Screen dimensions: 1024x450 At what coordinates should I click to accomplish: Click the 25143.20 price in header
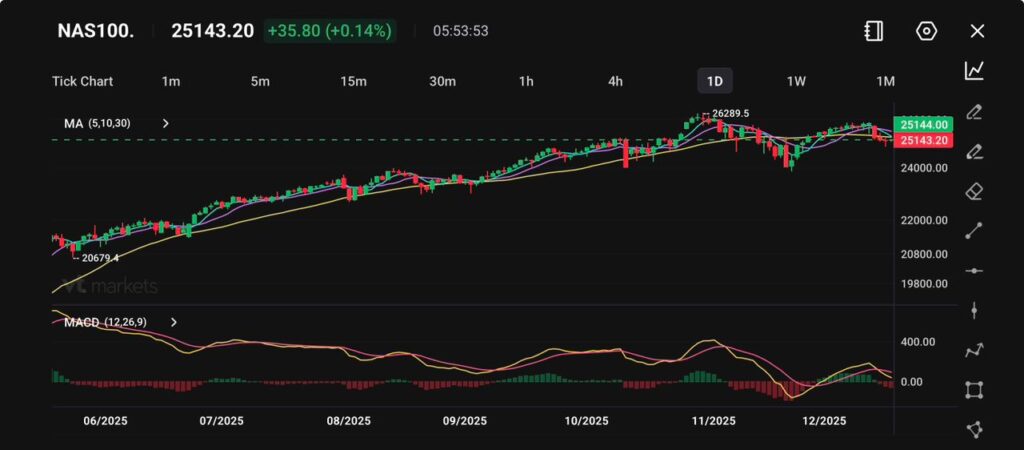click(212, 31)
